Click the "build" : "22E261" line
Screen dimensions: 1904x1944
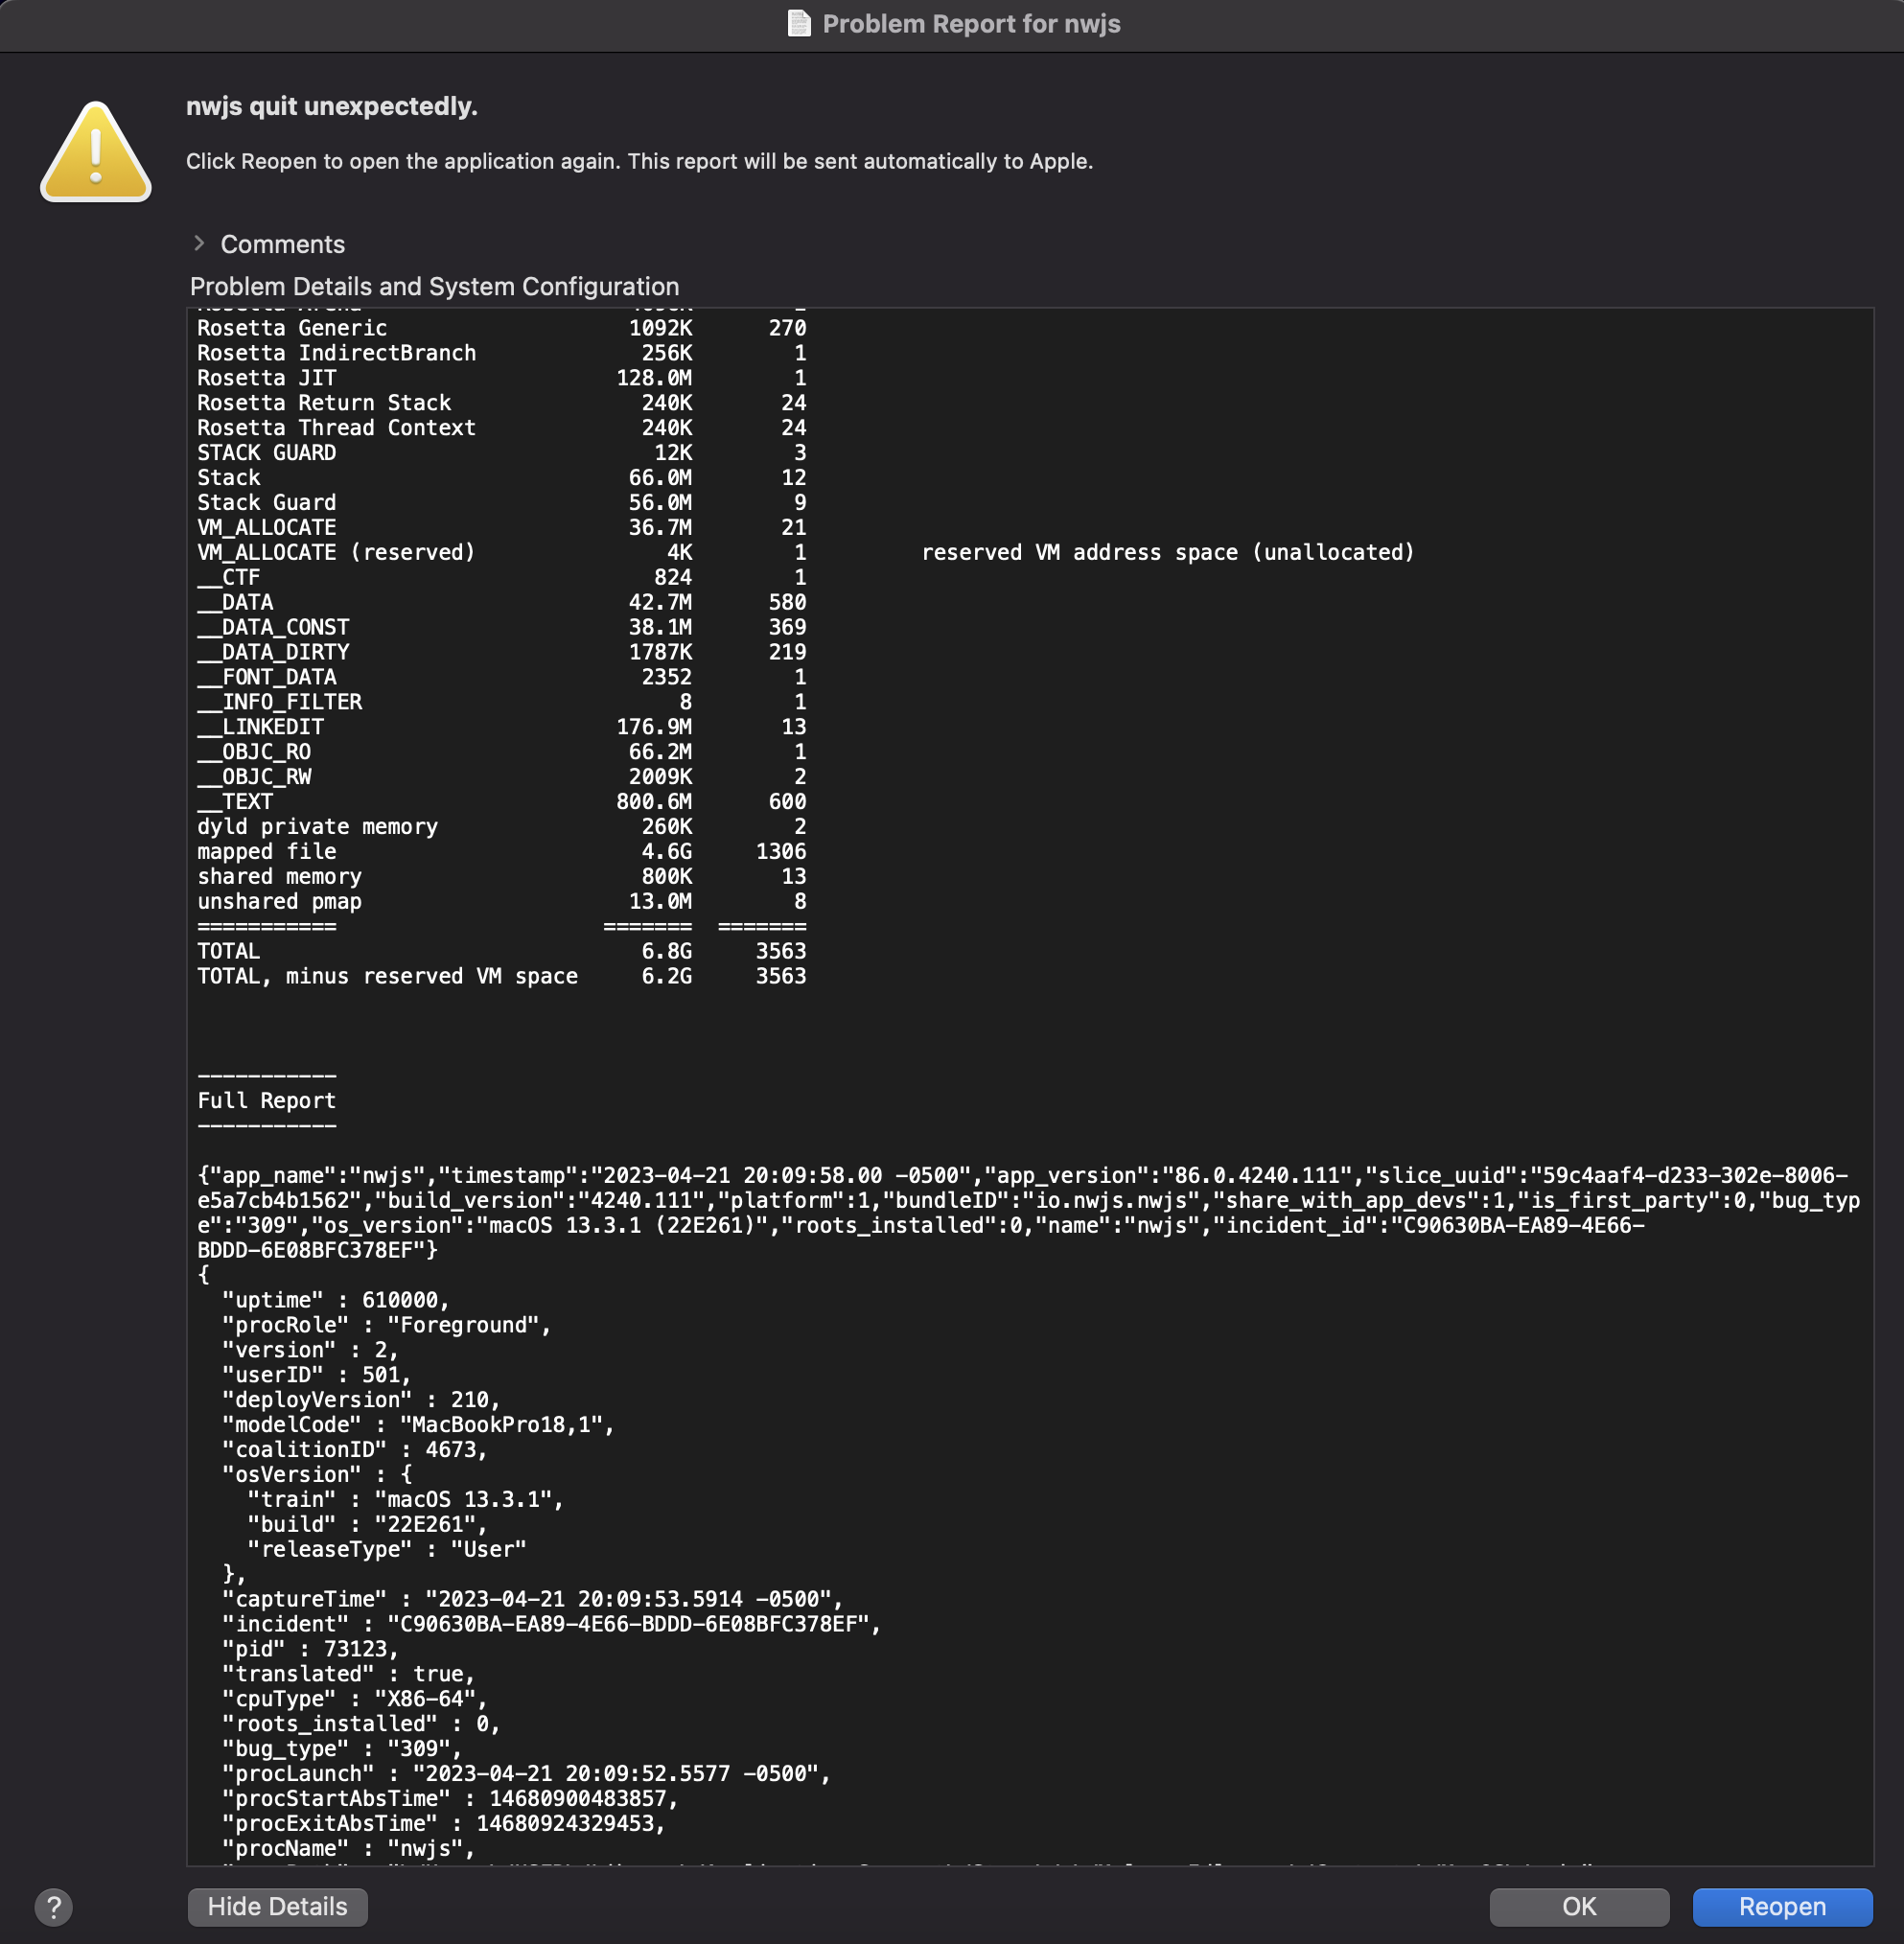(367, 1524)
